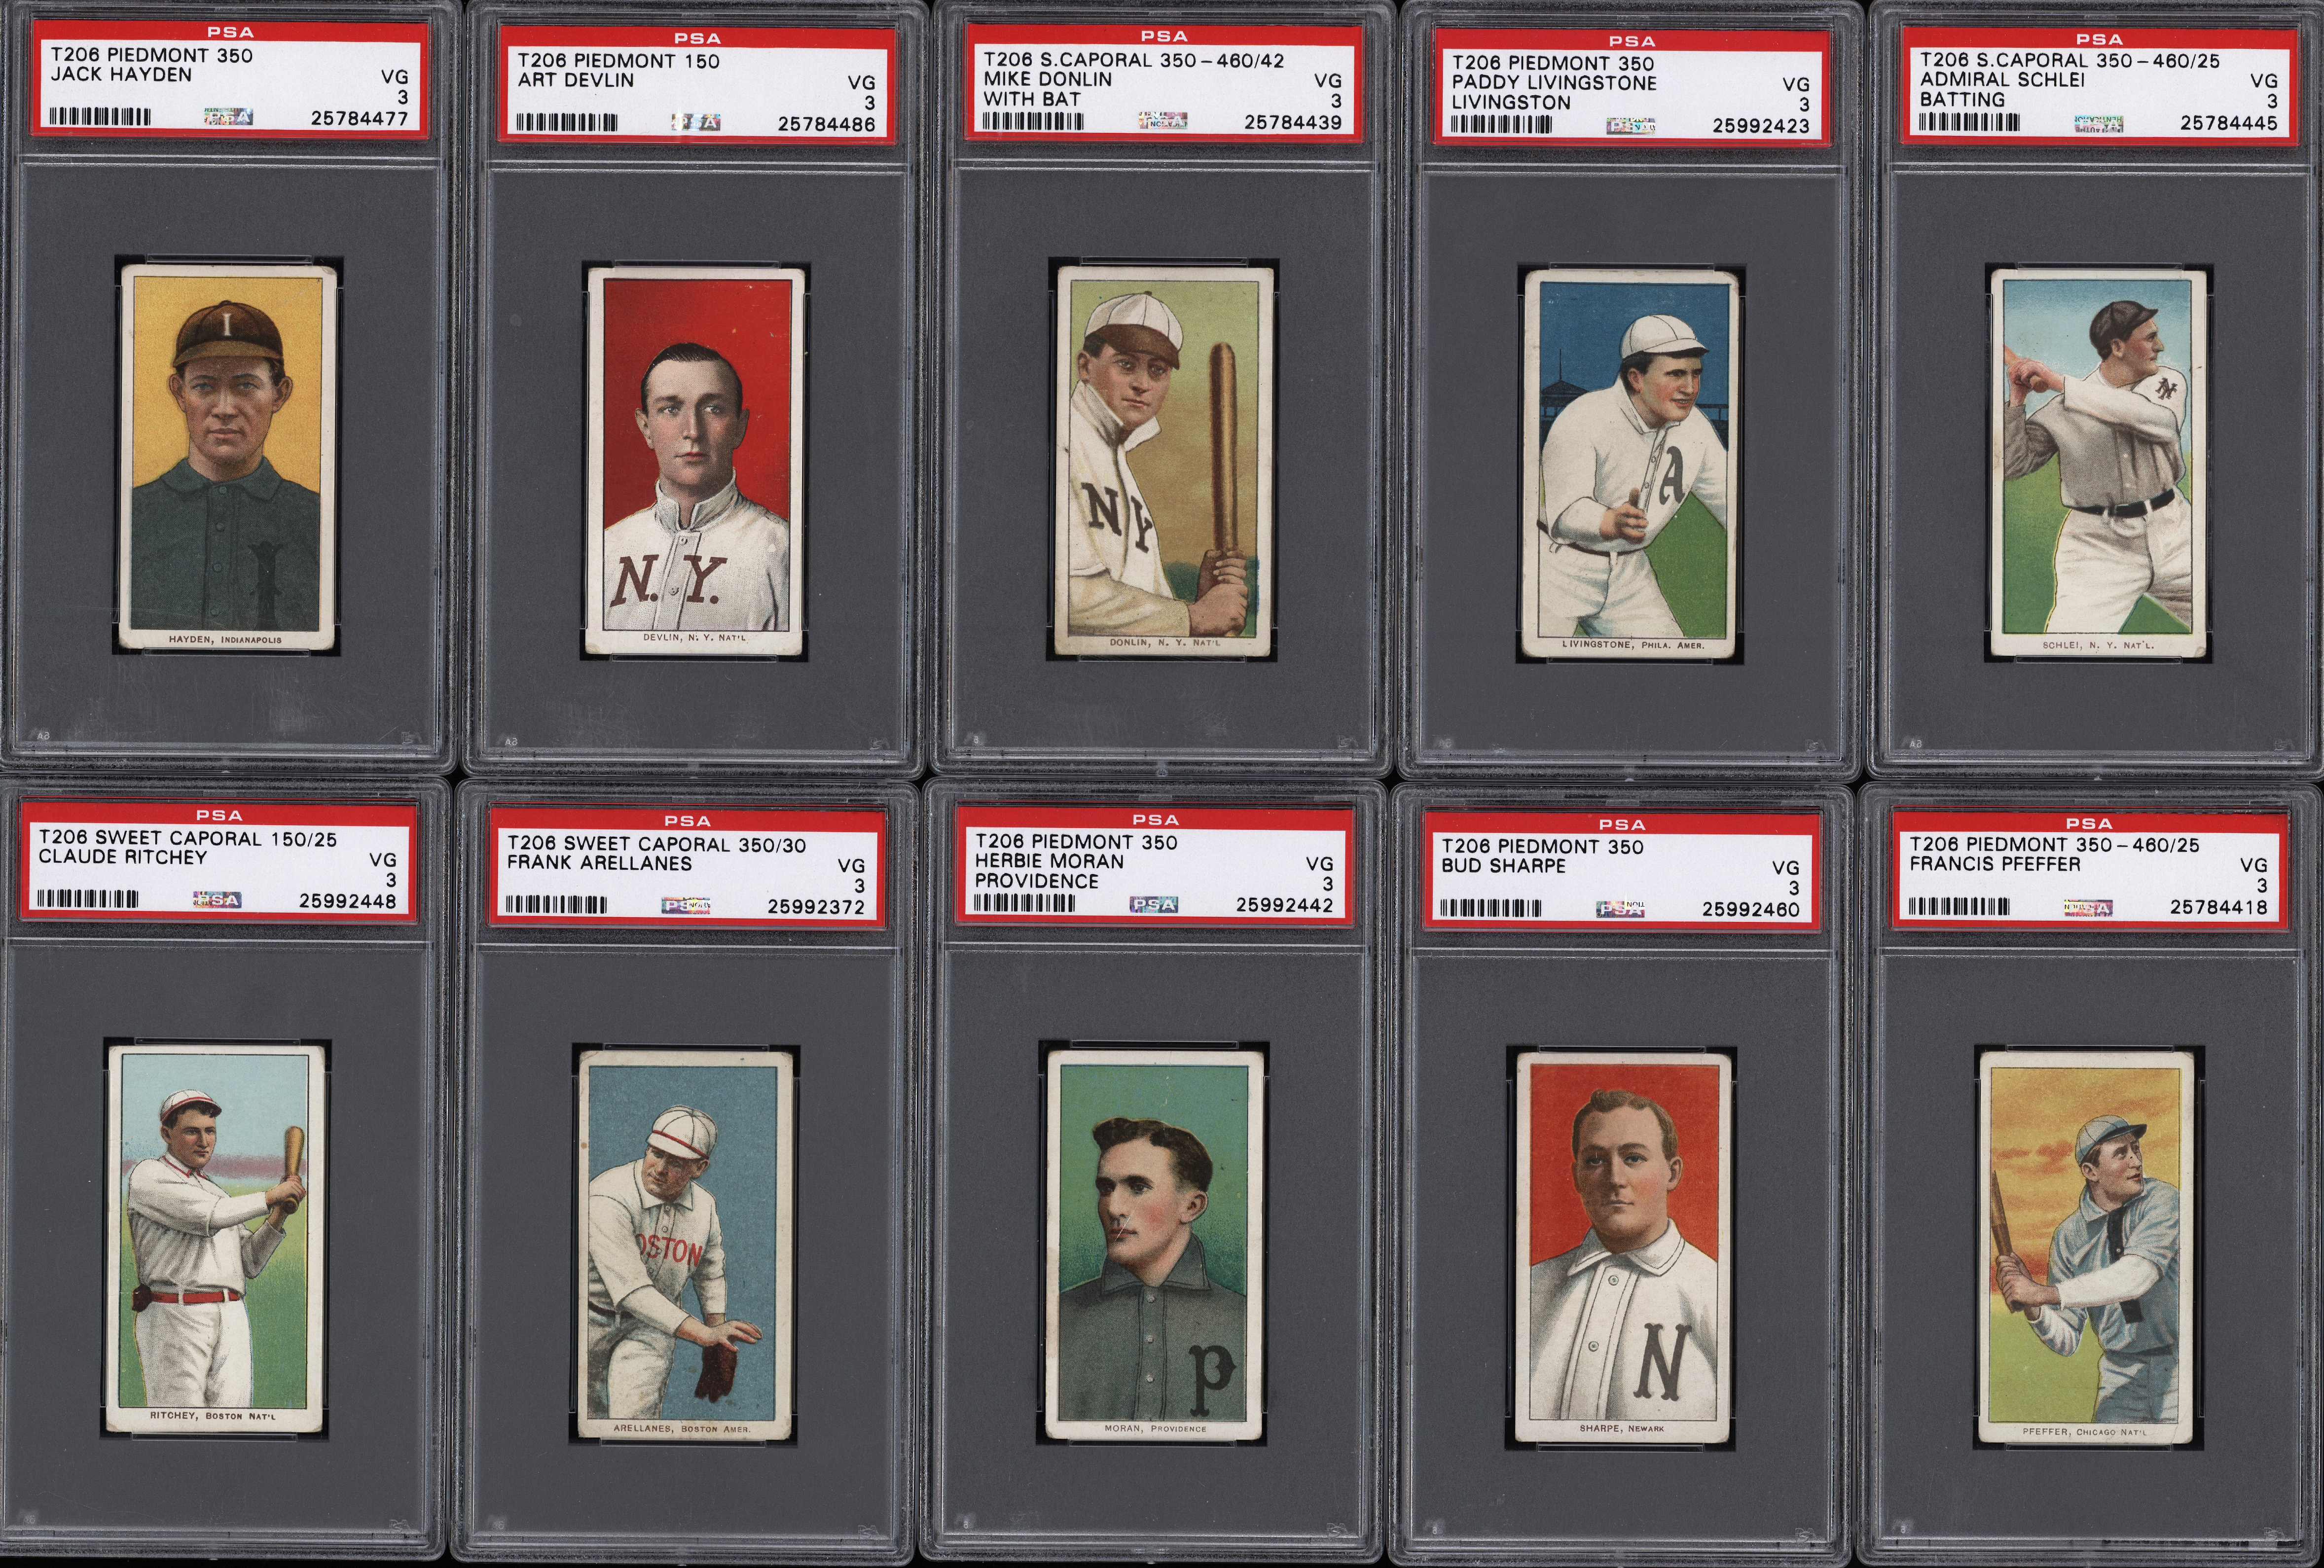
Task: Click cert number 25992448
Action: click(x=347, y=901)
